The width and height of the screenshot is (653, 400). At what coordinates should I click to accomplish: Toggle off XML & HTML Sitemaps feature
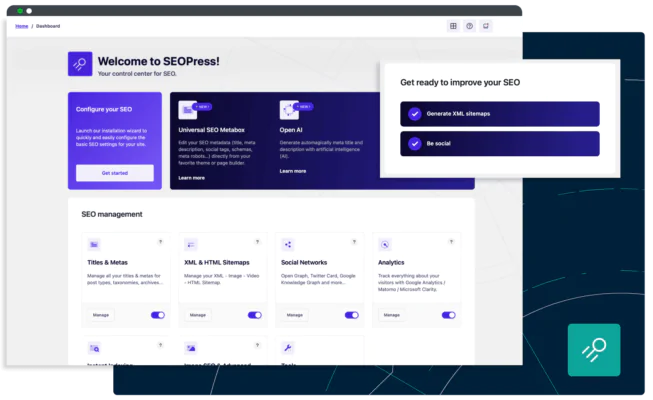pyautogui.click(x=255, y=315)
